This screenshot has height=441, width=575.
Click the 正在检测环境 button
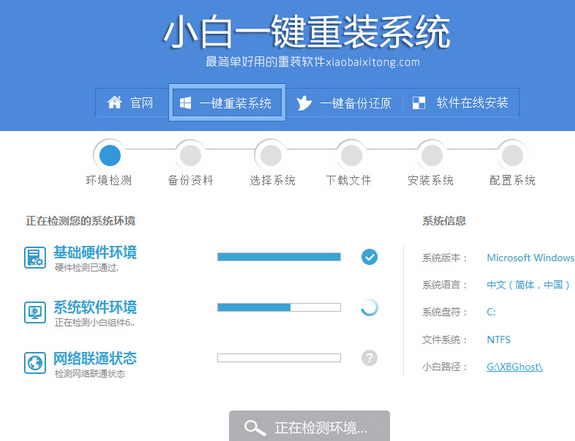point(309,426)
